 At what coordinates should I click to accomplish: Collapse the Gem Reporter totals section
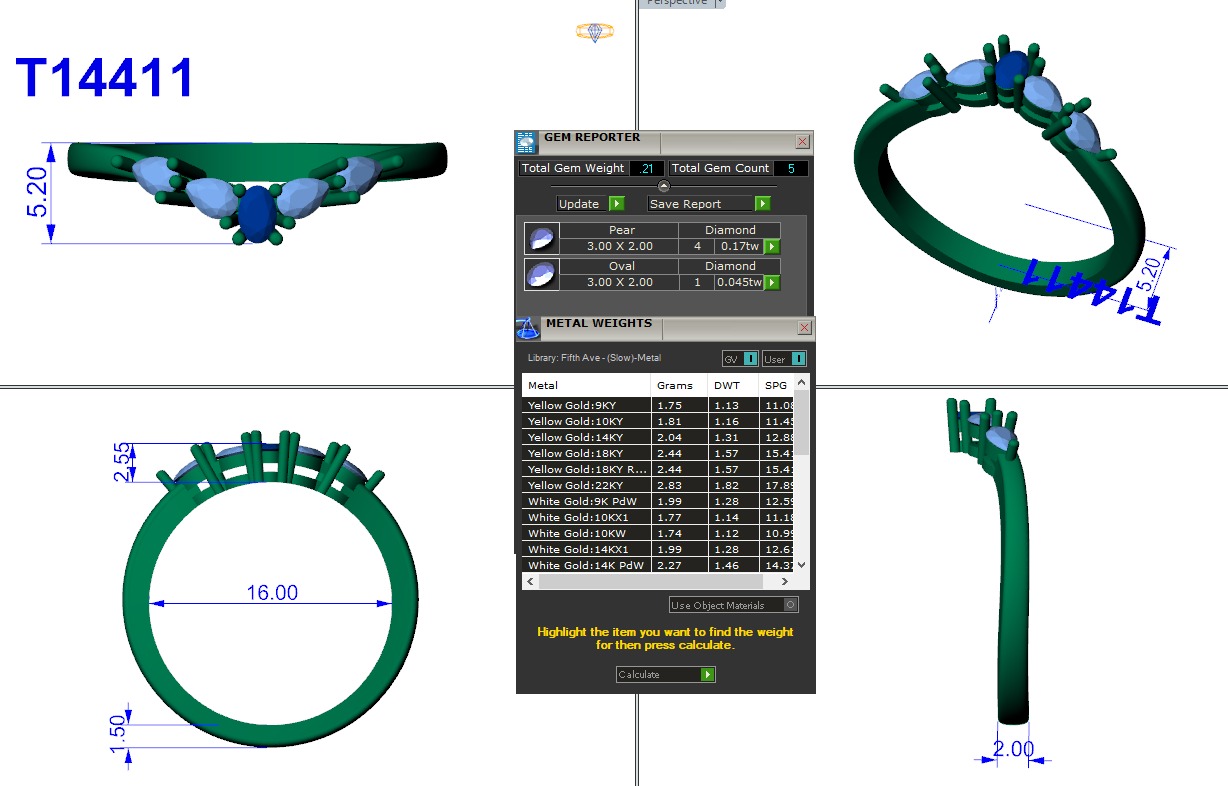664,186
